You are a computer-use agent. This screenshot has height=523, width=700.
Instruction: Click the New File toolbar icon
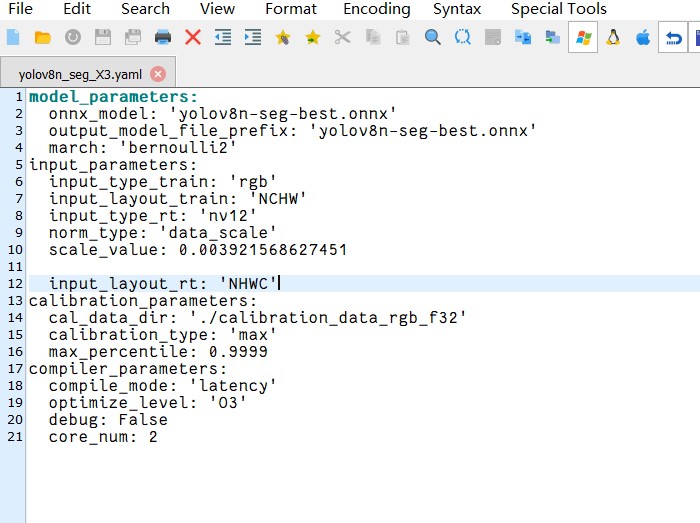tap(13, 38)
